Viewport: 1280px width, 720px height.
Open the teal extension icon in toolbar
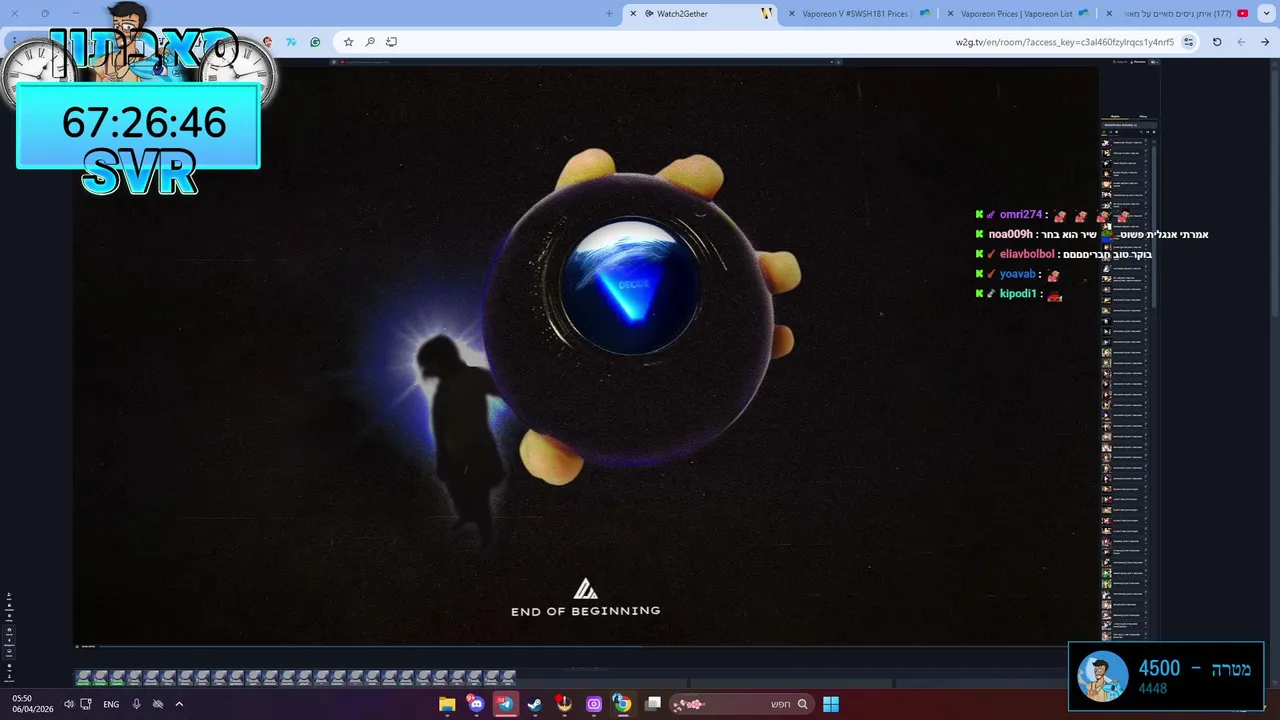tap(291, 42)
